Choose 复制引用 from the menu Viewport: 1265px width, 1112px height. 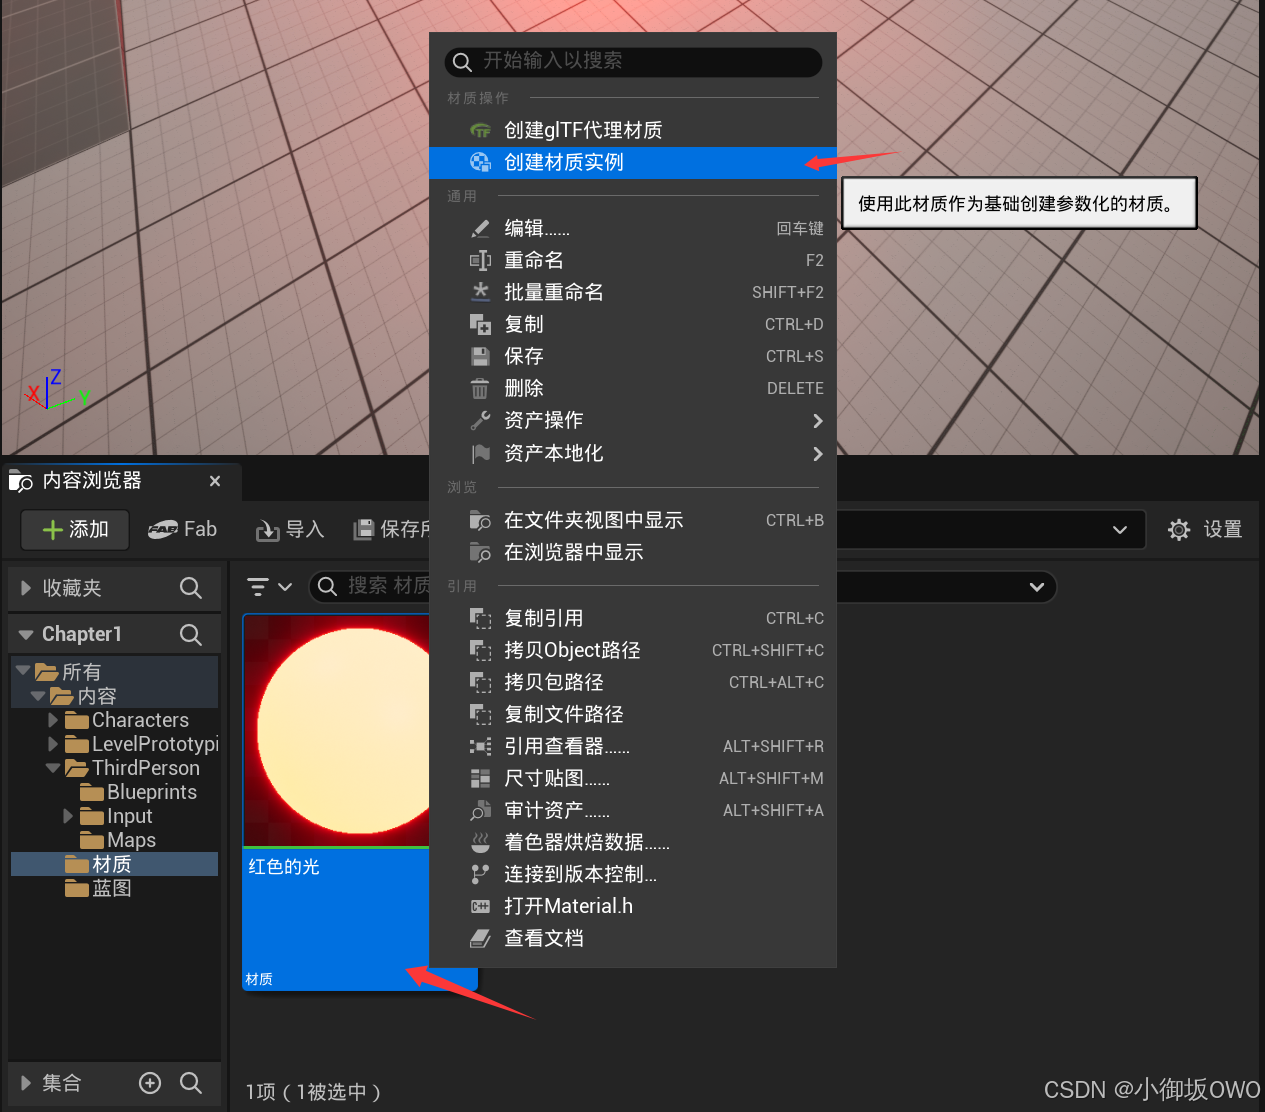point(633,618)
